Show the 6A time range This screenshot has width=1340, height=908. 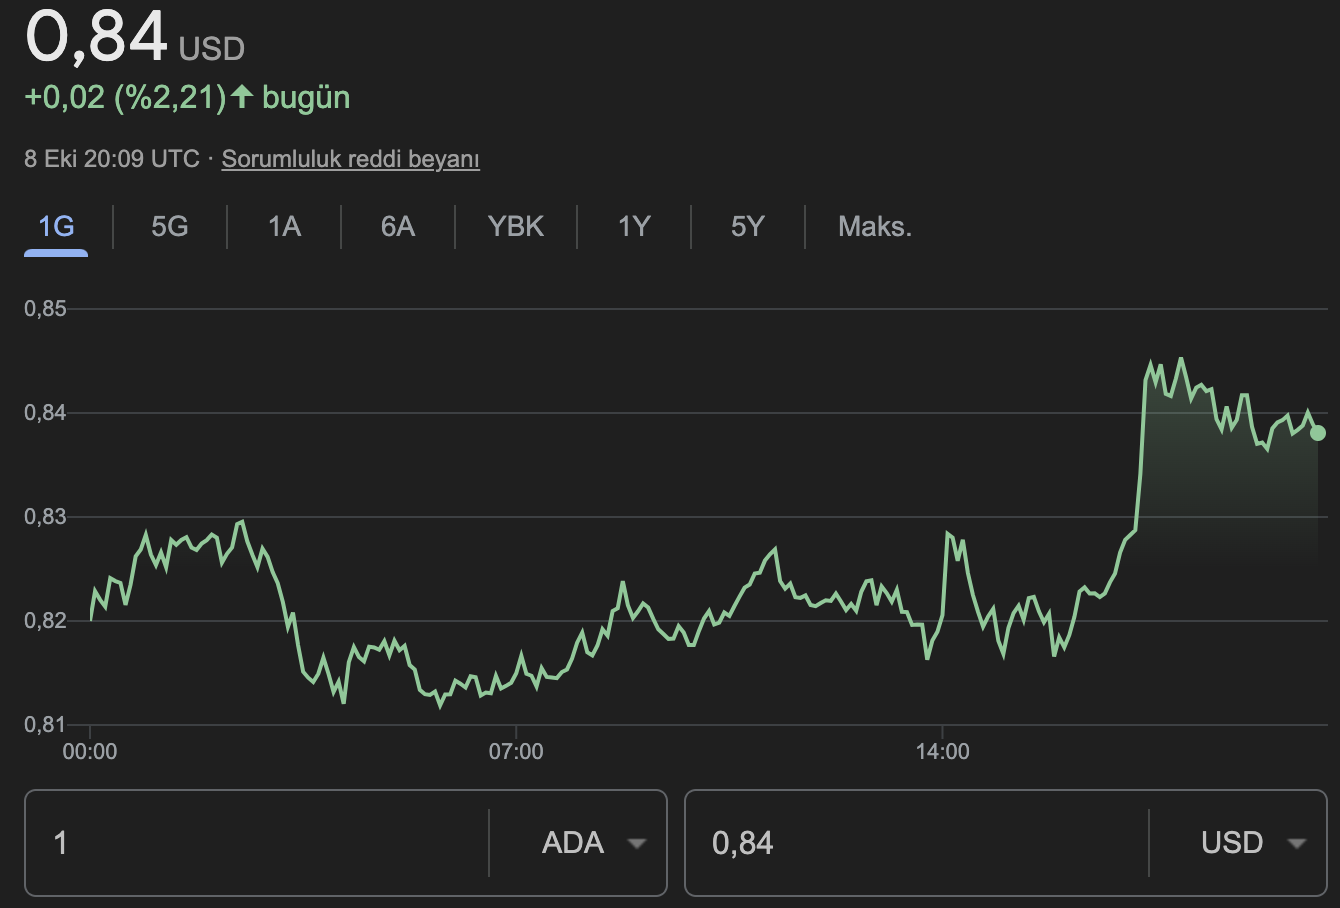click(x=397, y=227)
